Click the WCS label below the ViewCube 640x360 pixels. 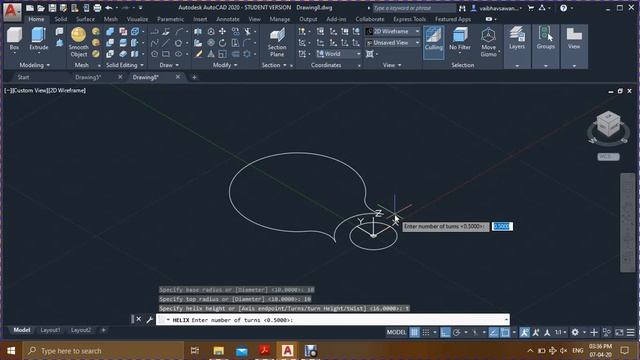[608, 157]
